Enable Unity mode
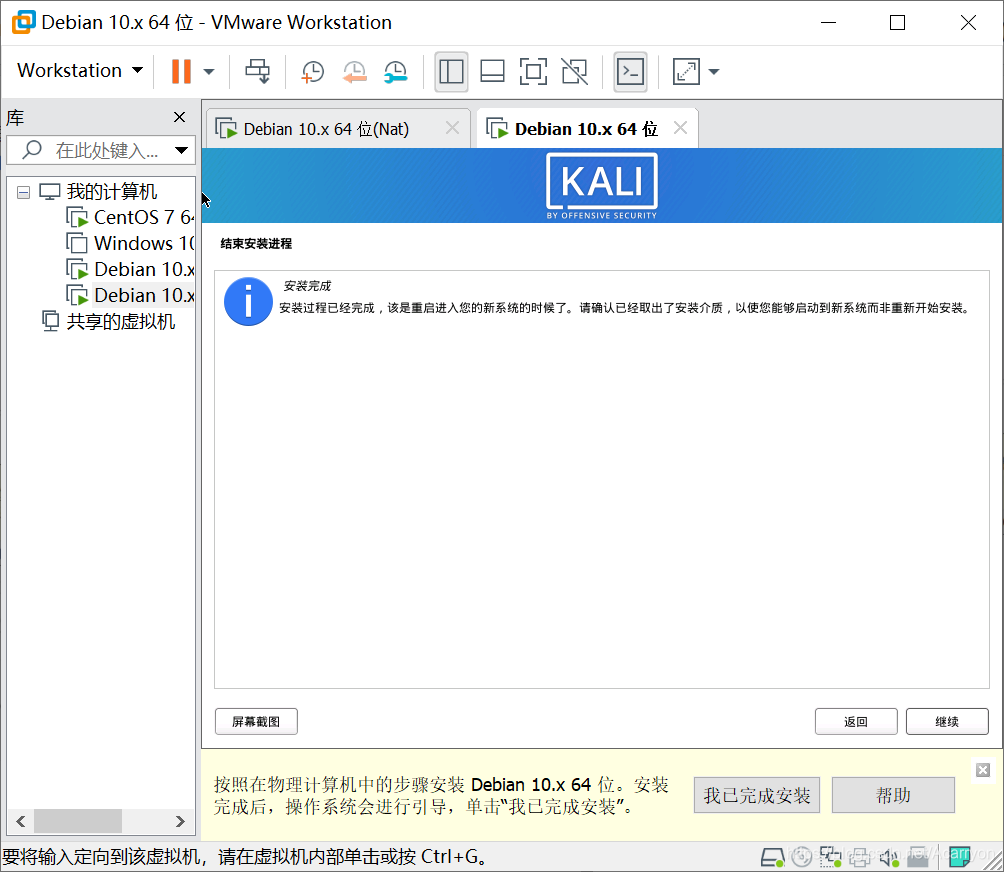This screenshot has height=872, width=1004. click(x=574, y=71)
